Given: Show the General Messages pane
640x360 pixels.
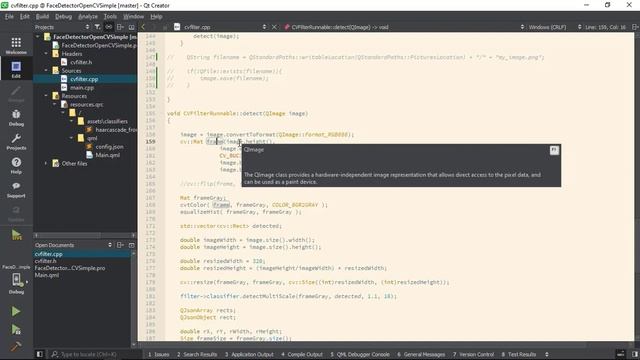Looking at the screenshot, I should click(421, 354).
